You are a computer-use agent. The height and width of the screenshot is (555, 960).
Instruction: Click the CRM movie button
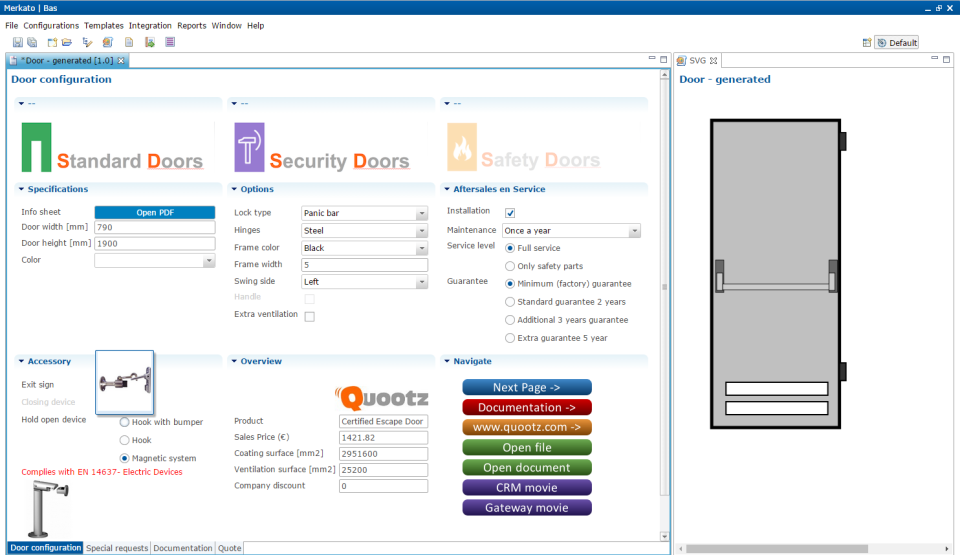tap(527, 488)
